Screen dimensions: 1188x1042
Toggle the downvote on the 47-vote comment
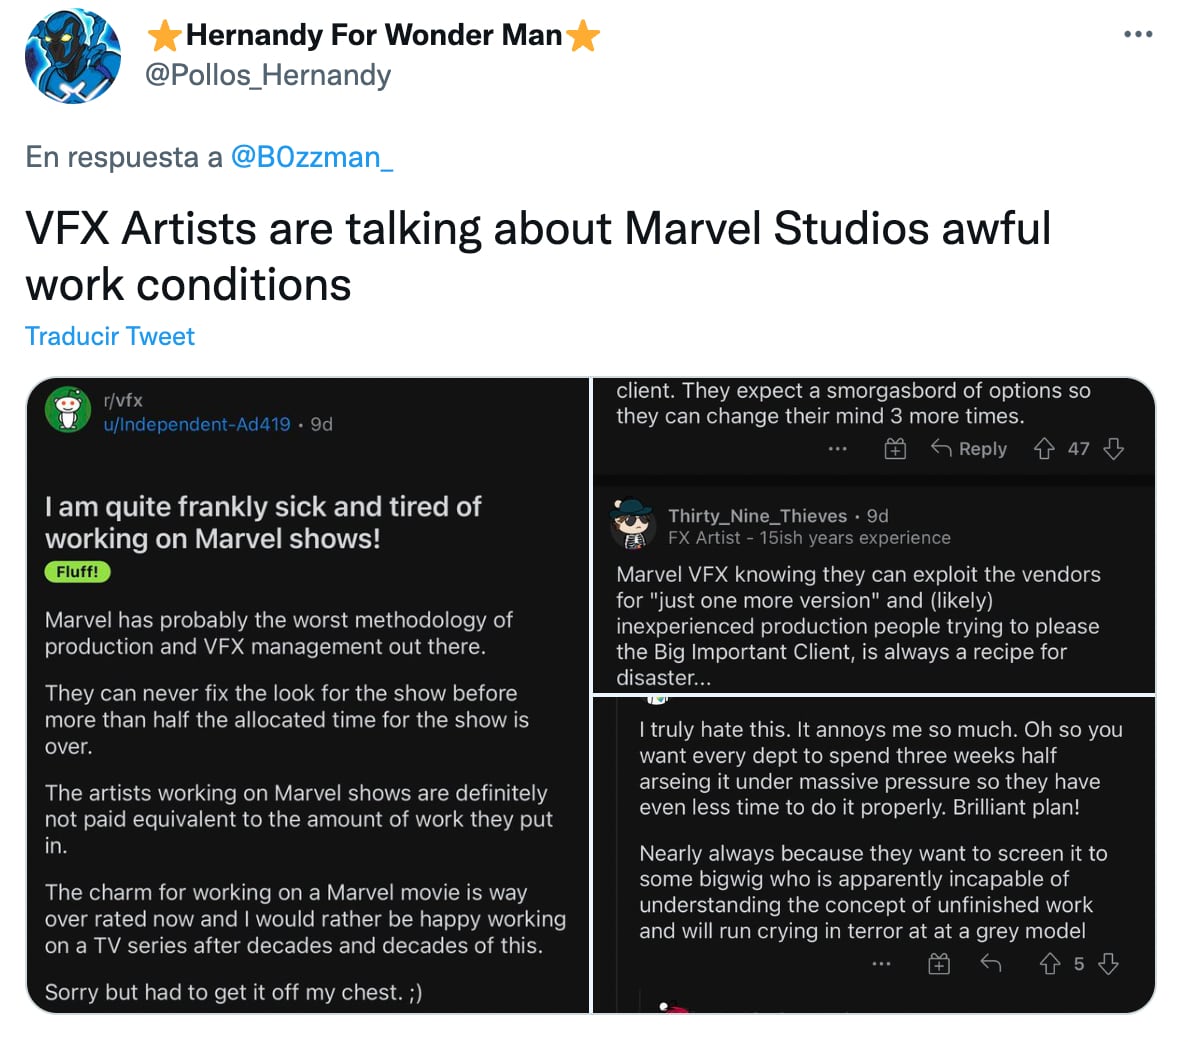1114,449
